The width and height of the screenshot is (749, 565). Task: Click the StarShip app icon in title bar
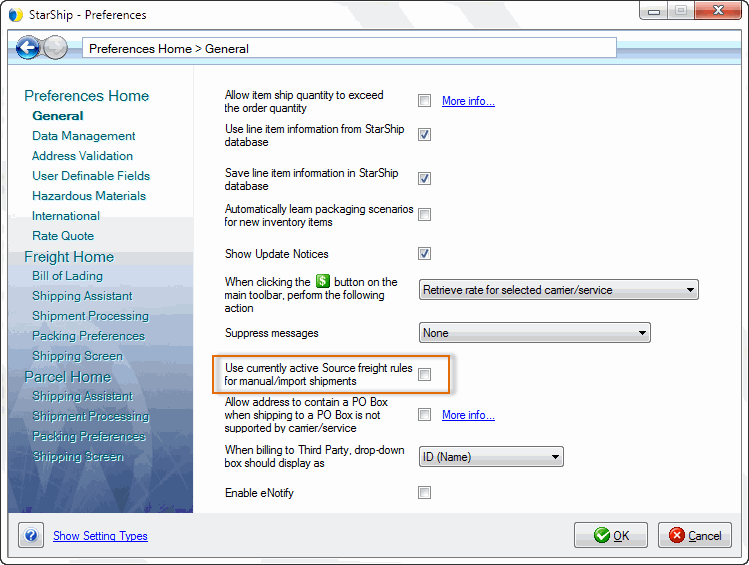(16, 15)
